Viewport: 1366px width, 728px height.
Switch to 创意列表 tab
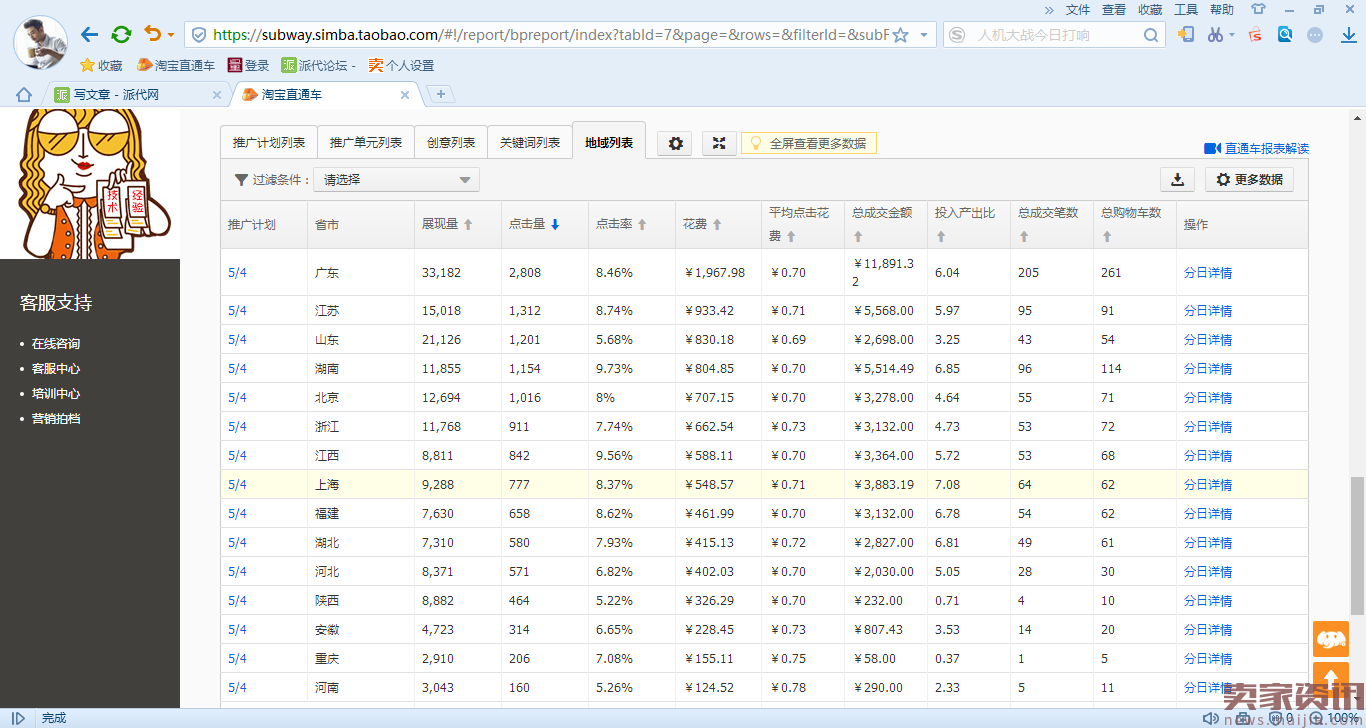[x=451, y=142]
